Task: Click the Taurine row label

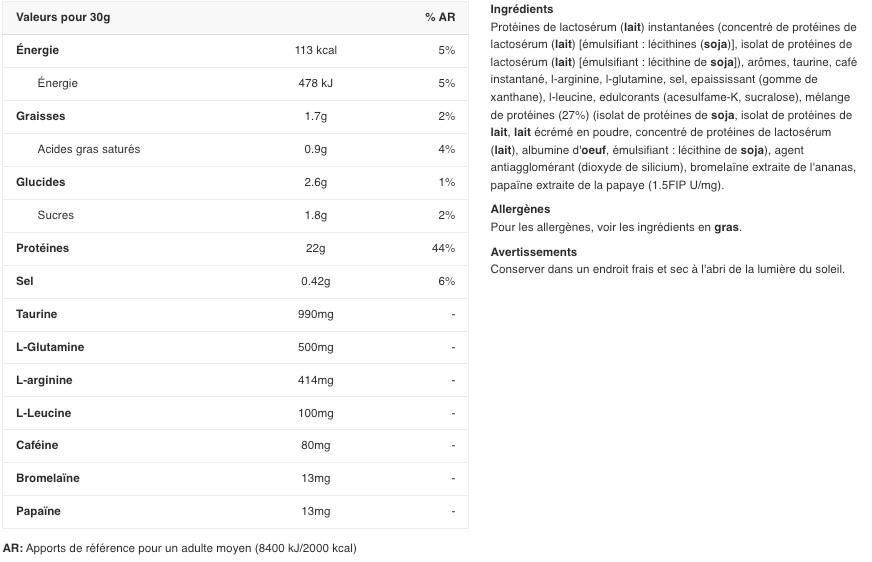Action: coord(37,314)
